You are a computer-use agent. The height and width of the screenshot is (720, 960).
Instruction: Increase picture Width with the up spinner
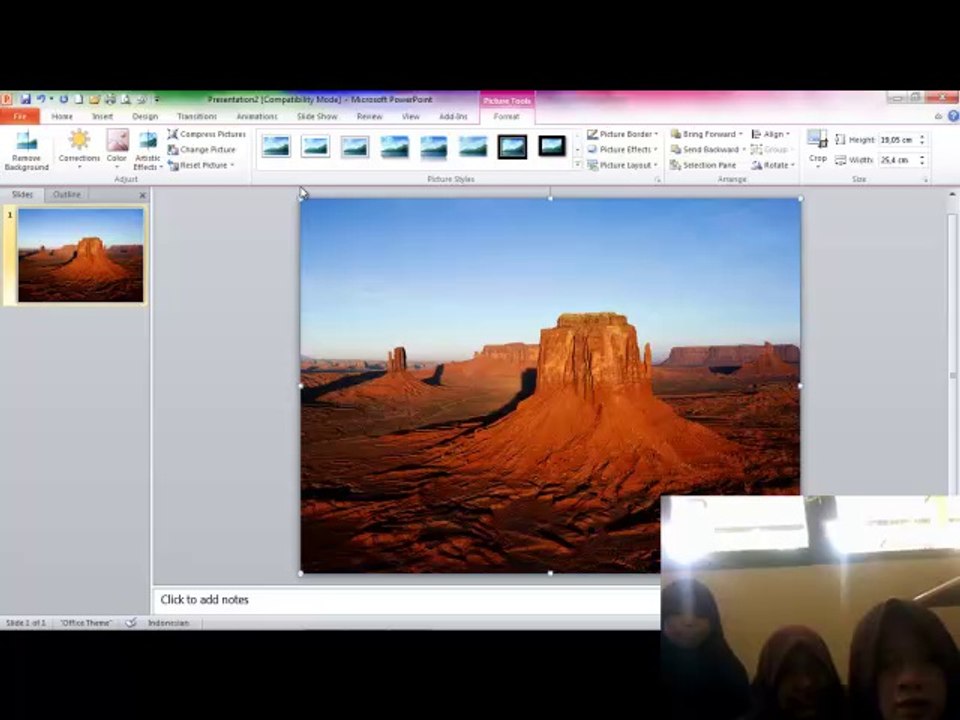(922, 157)
